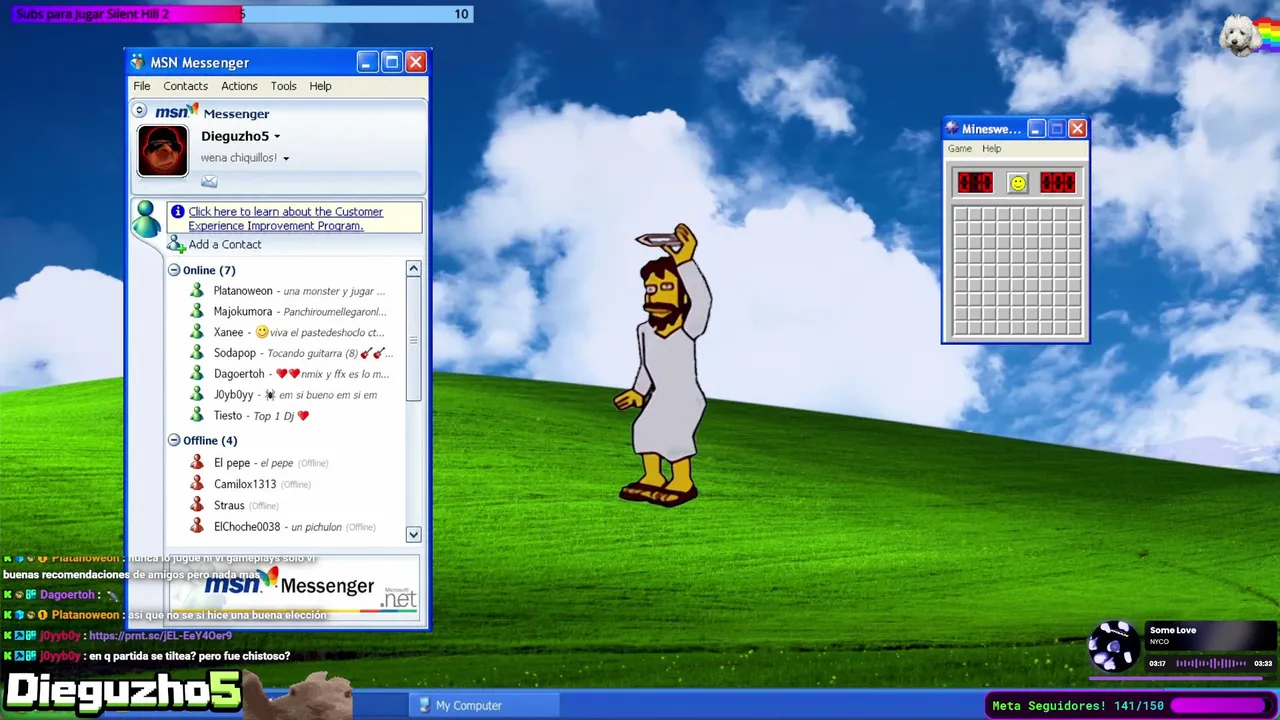Click the Minesweeper title bar mine icon
Viewport: 1280px width, 720px height.
[952, 129]
